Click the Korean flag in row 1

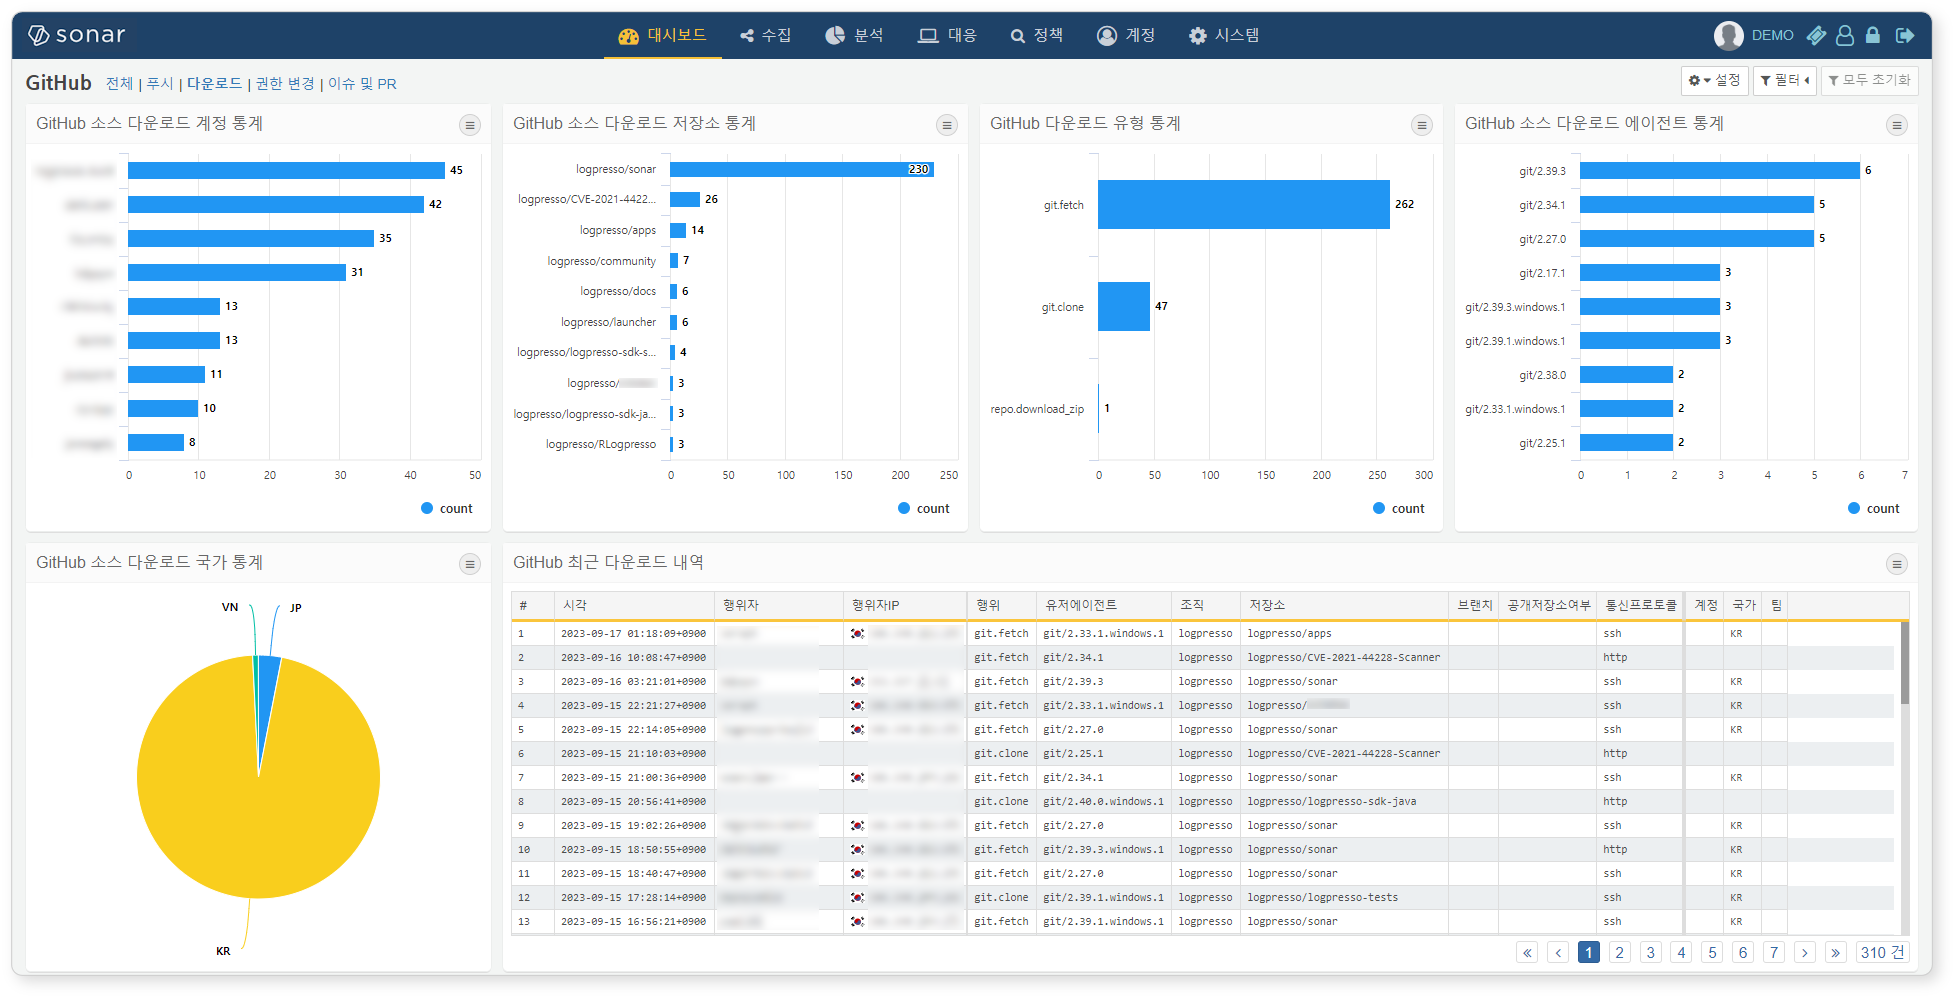coord(857,633)
